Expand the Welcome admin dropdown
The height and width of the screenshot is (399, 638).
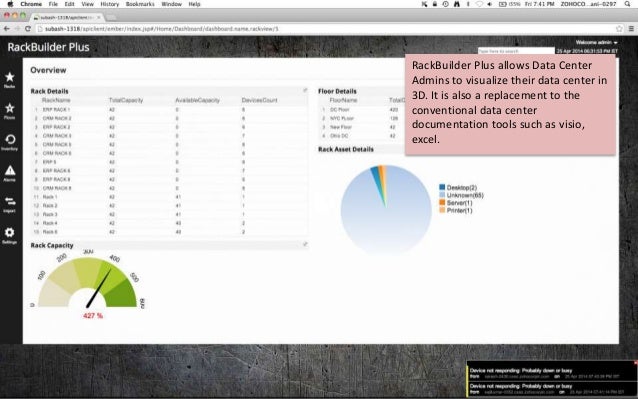(596, 42)
